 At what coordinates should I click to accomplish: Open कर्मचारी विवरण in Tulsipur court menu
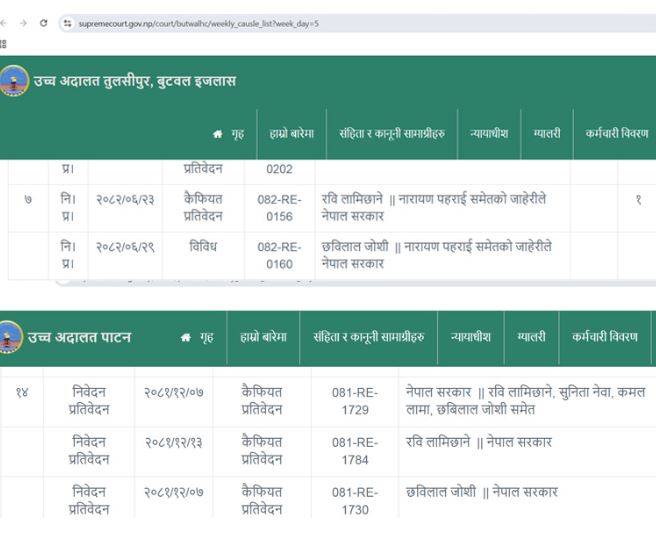coord(616,134)
